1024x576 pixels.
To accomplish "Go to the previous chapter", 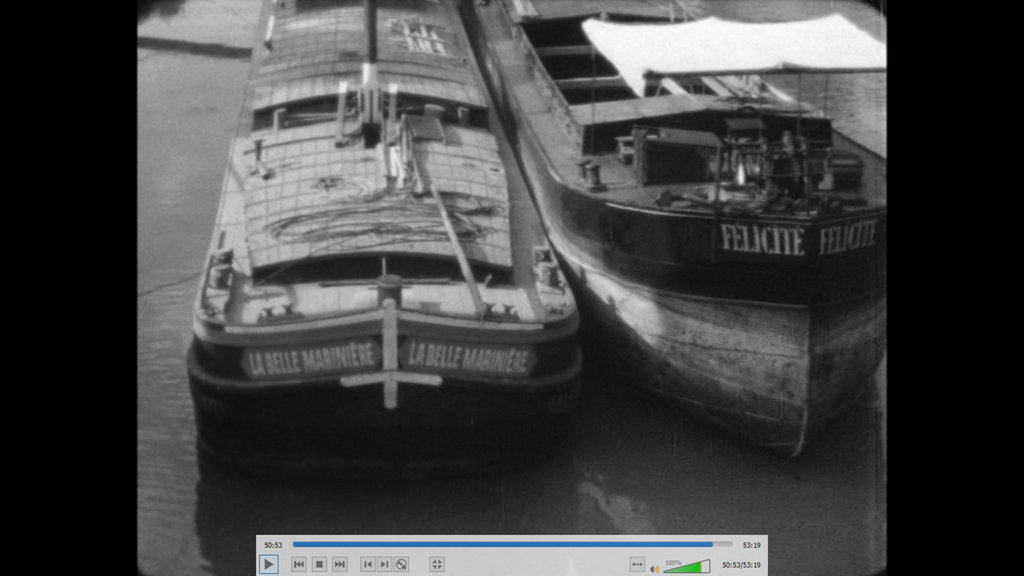I will (x=367, y=564).
